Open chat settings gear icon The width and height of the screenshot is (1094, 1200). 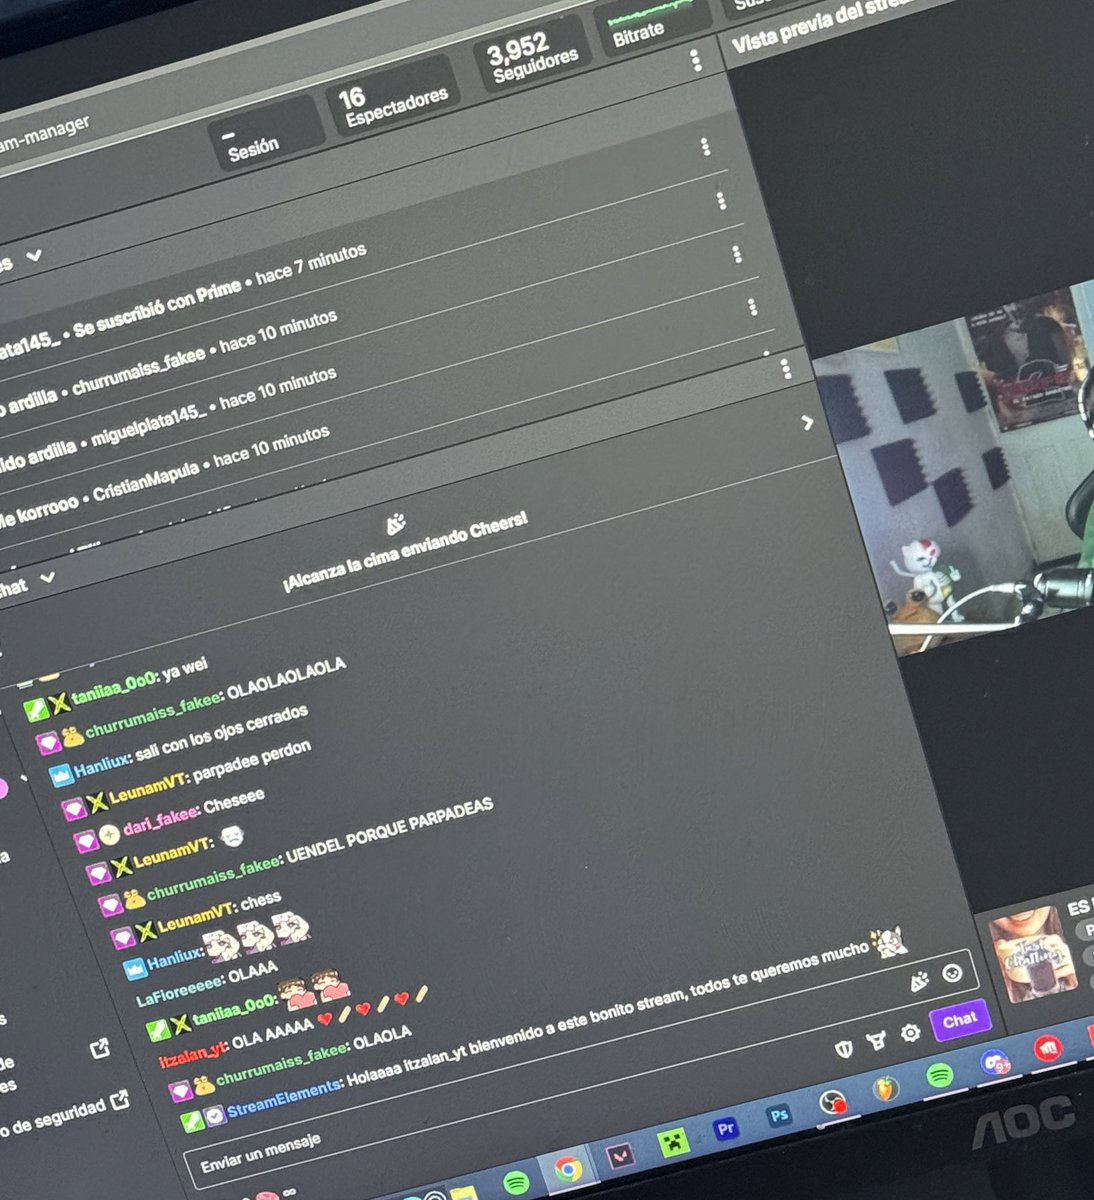pyautogui.click(x=910, y=1033)
